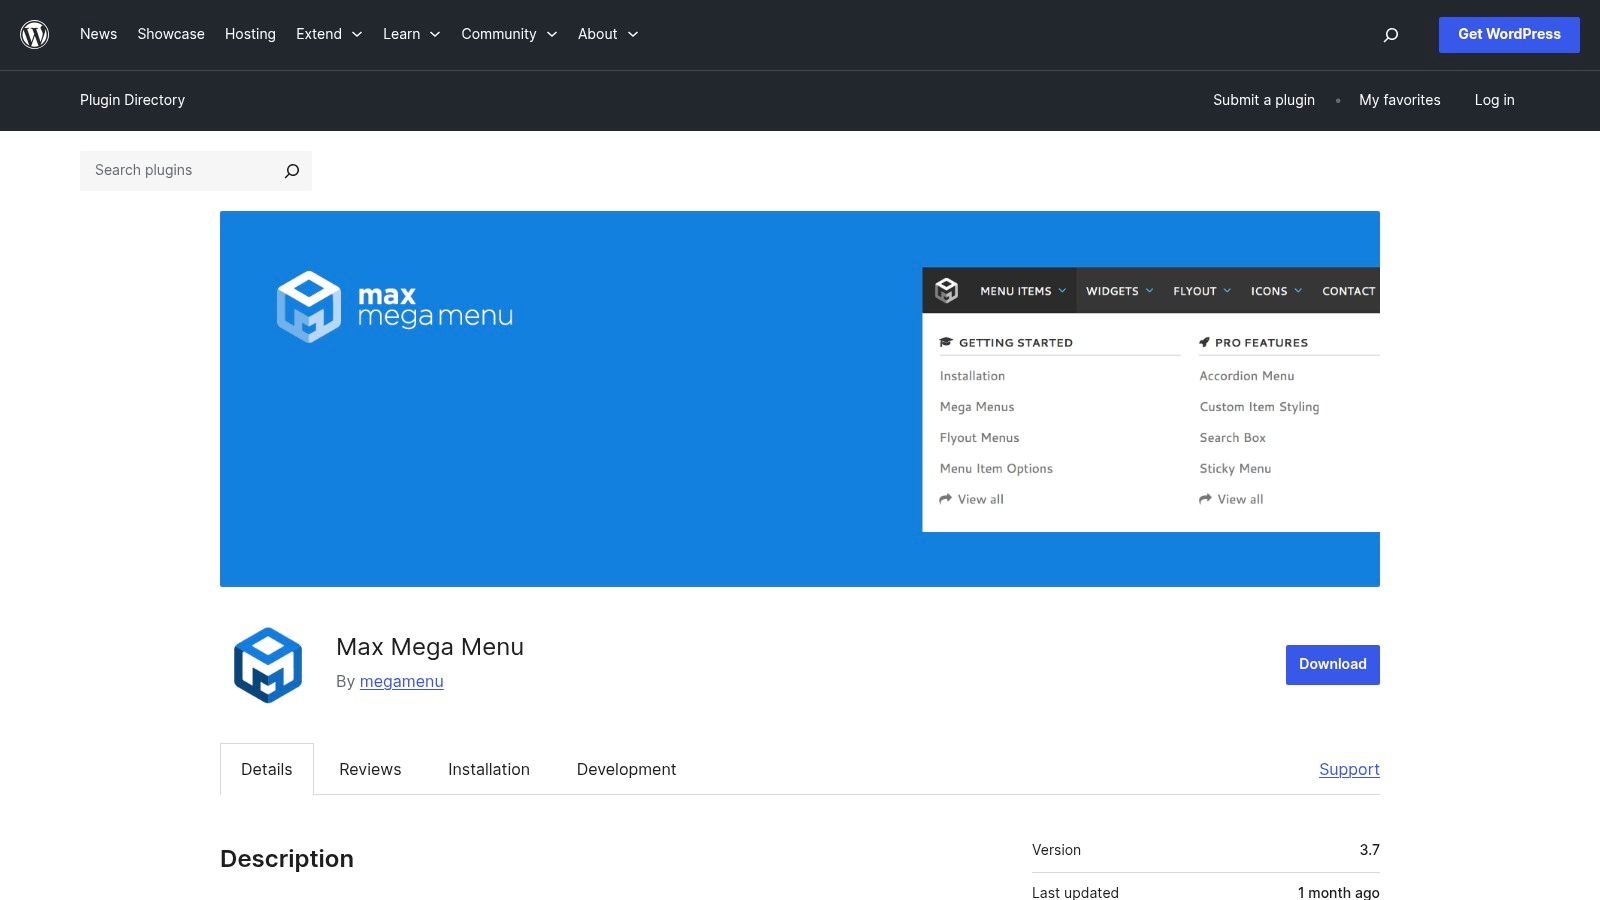Click the WordPress logo icon
This screenshot has width=1600, height=900.
coord(33,33)
